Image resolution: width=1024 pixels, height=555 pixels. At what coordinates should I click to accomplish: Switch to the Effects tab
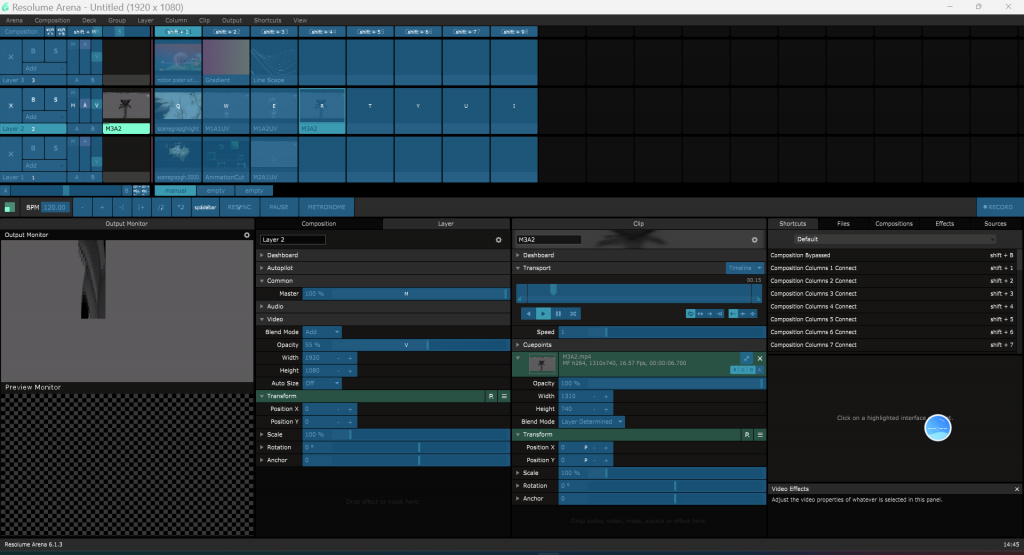(944, 224)
